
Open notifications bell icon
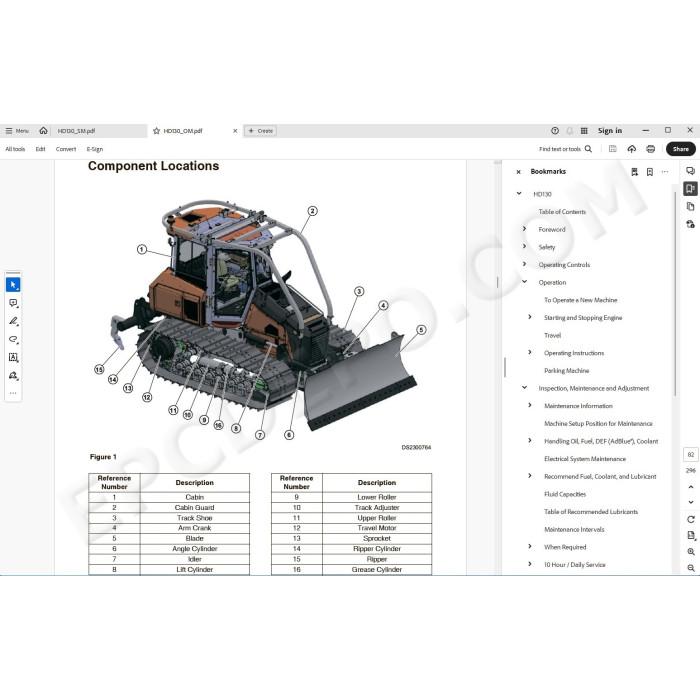pyautogui.click(x=570, y=131)
